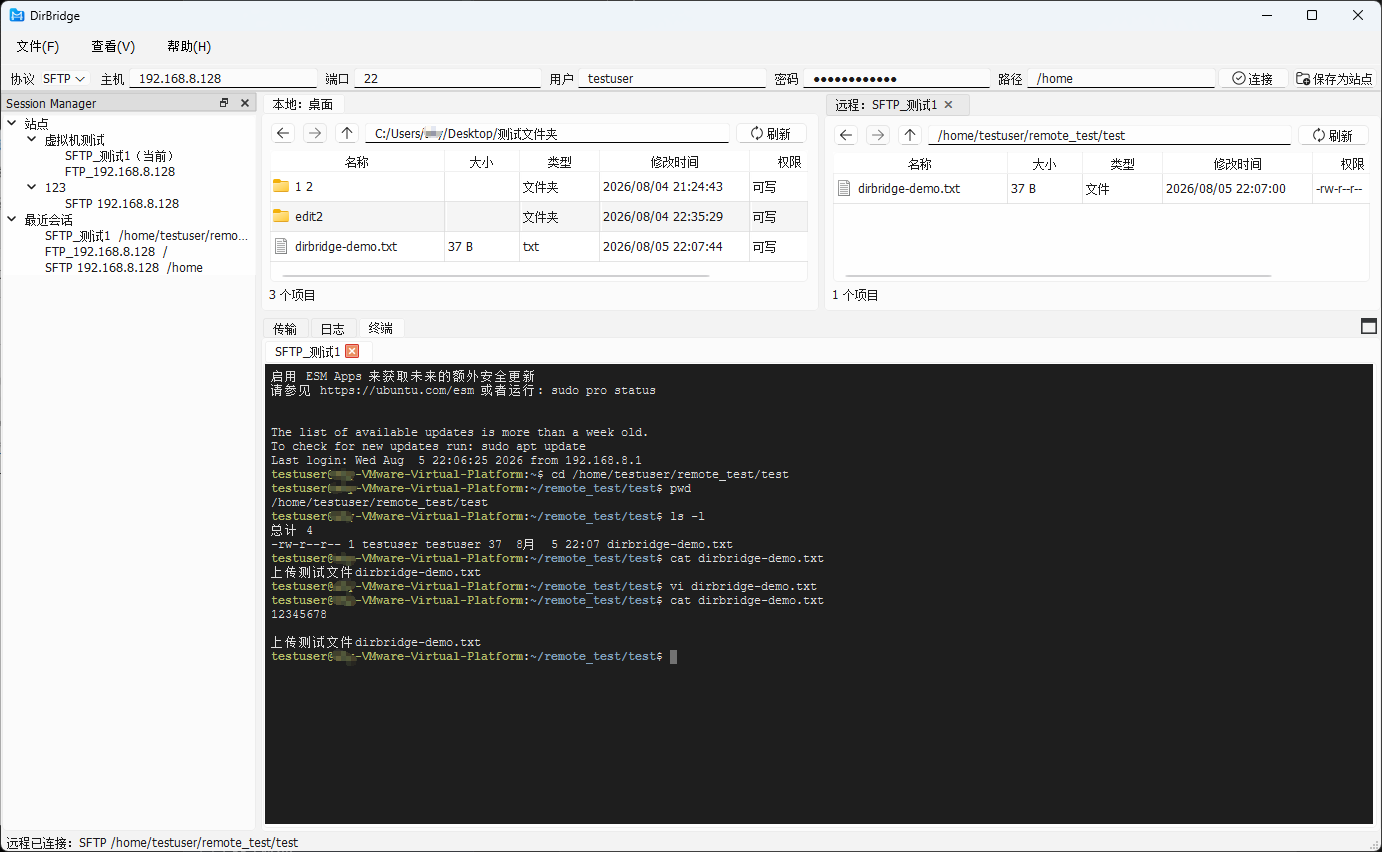The height and width of the screenshot is (852, 1382).
Task: Click local timestamp 2026/08/04 22:35:29
Action: 662,216
